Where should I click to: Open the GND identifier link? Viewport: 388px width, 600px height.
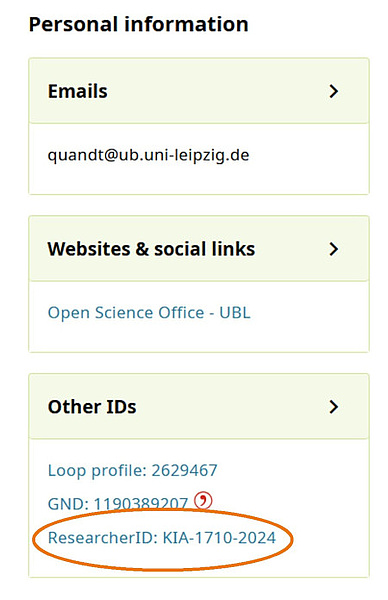click(117, 504)
